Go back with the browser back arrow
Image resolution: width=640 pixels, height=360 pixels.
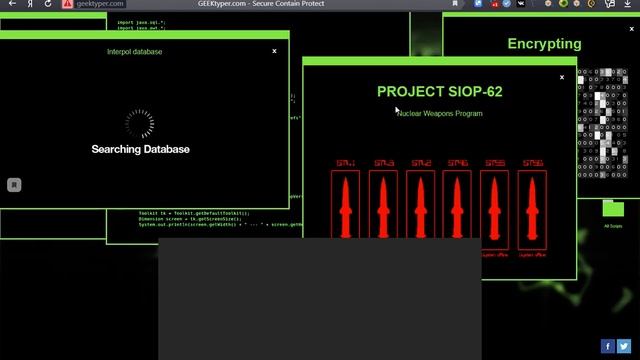tap(12, 4)
